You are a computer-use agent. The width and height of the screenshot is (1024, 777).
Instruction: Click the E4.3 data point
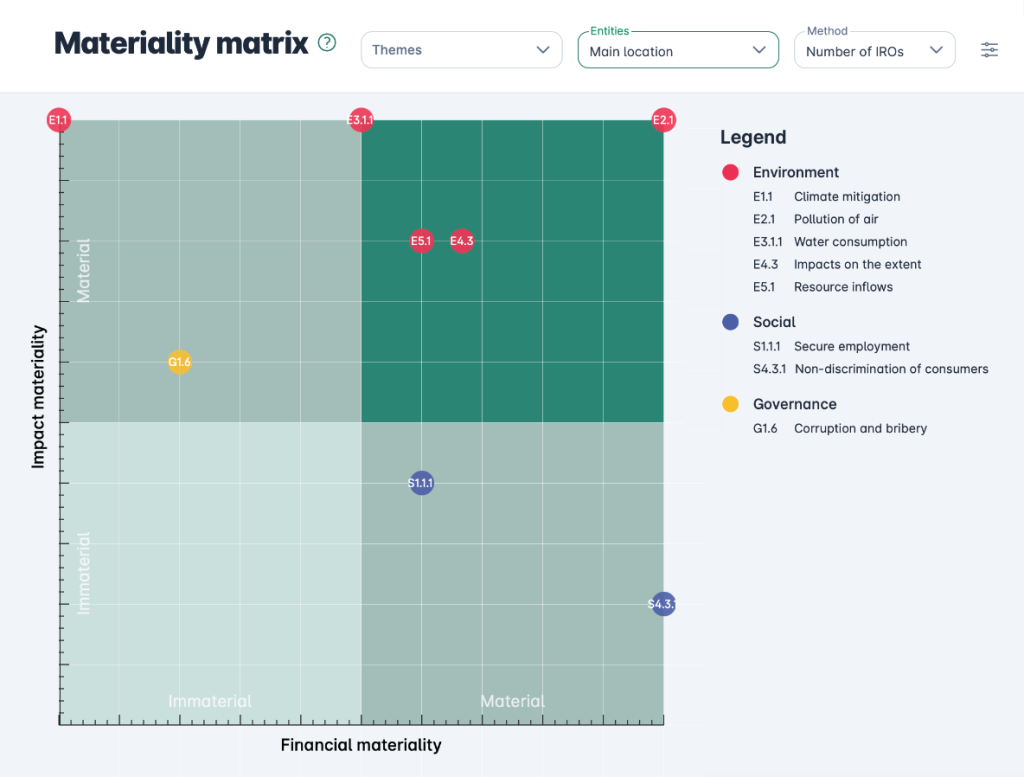[x=461, y=241]
